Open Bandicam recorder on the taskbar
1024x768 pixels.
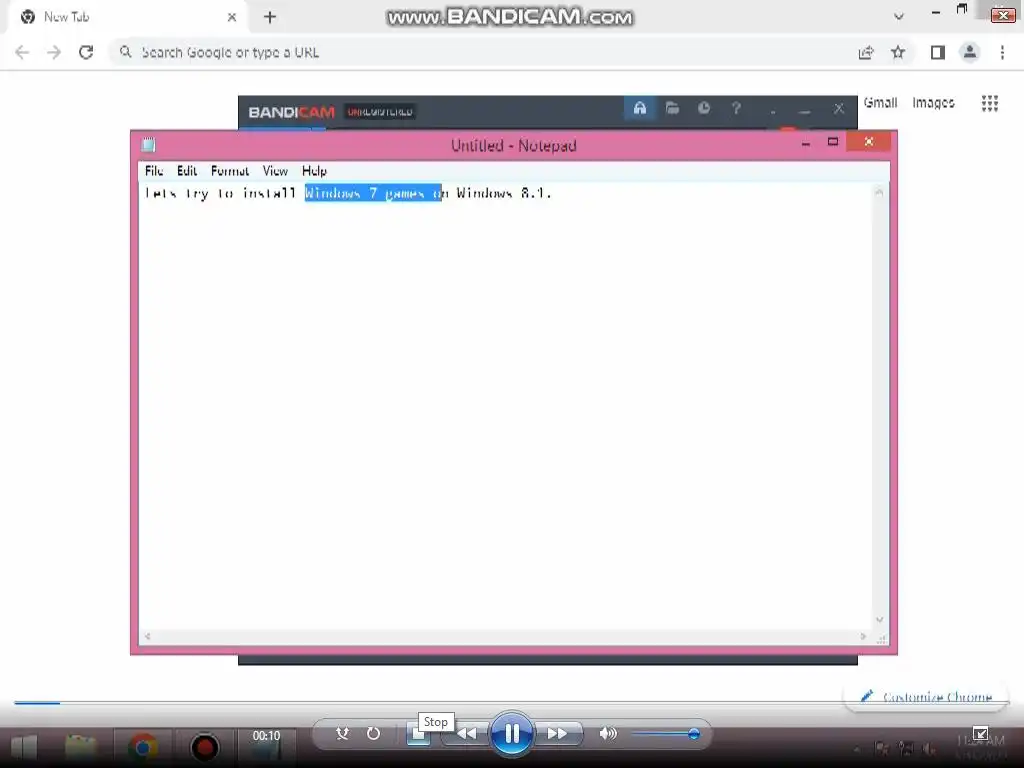(204, 747)
